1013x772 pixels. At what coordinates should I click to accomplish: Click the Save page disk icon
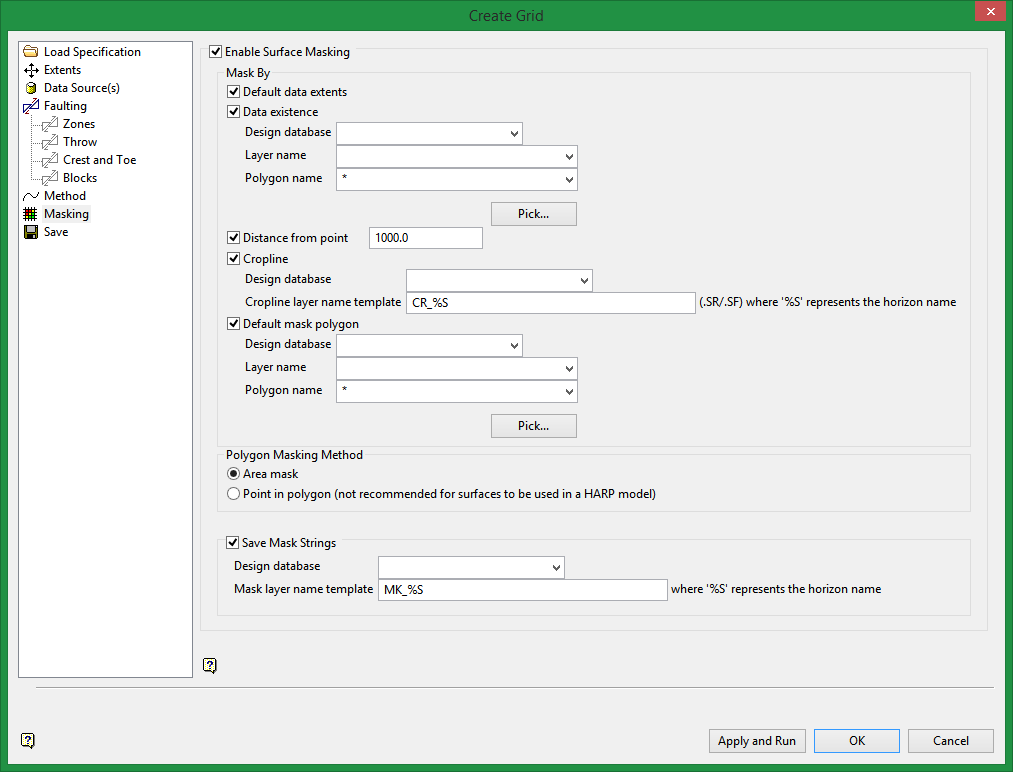tap(32, 231)
